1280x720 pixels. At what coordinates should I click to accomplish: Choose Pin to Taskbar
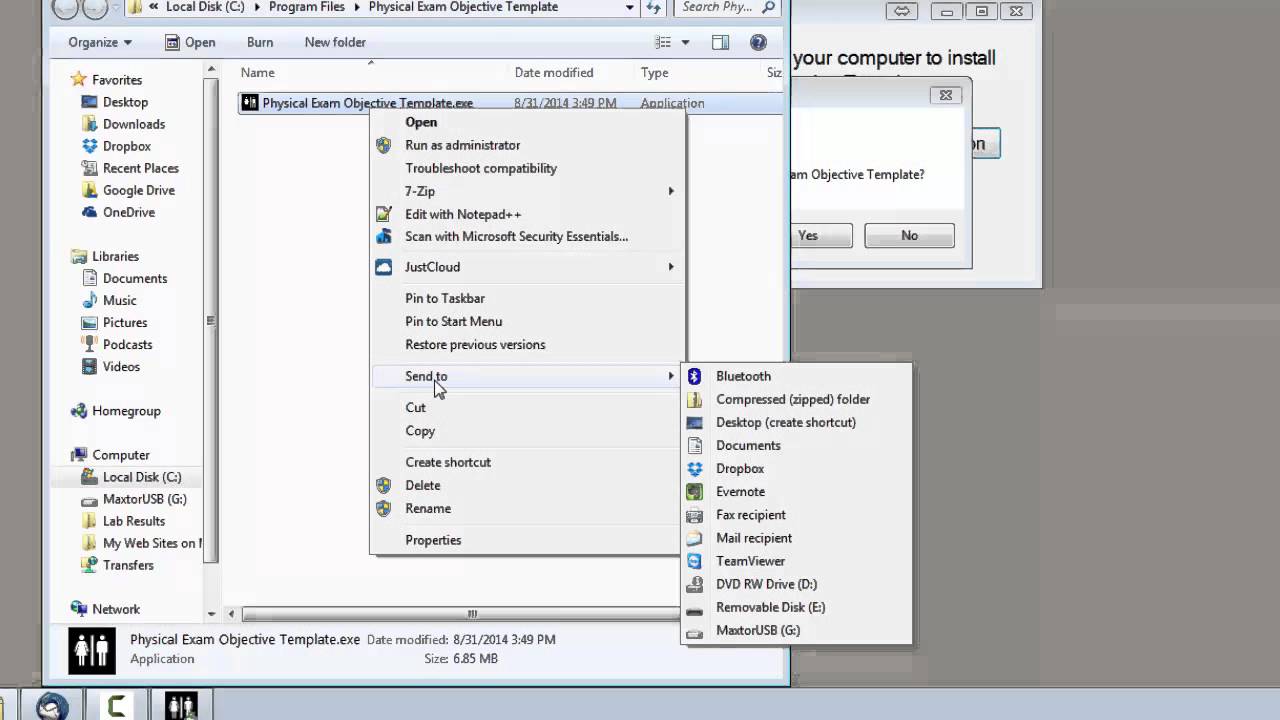click(x=445, y=298)
